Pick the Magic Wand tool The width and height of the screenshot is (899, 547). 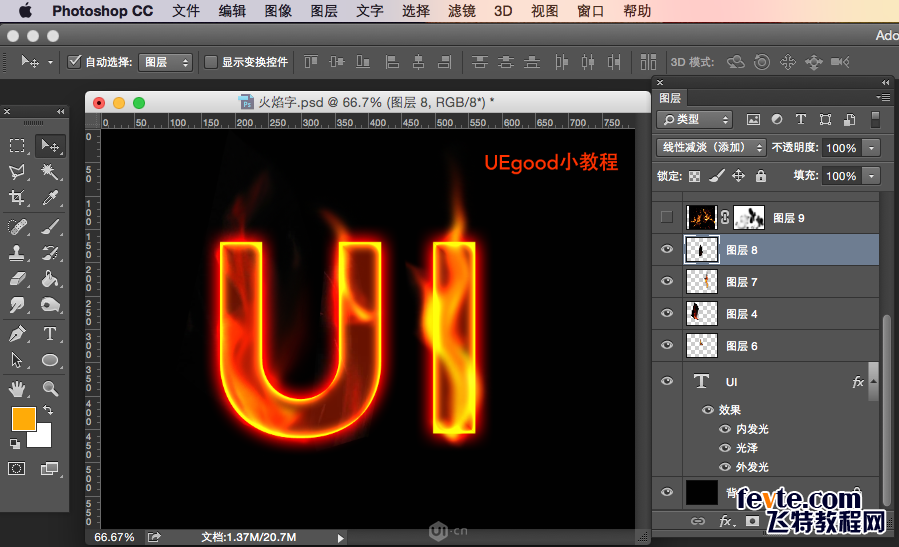[x=50, y=172]
